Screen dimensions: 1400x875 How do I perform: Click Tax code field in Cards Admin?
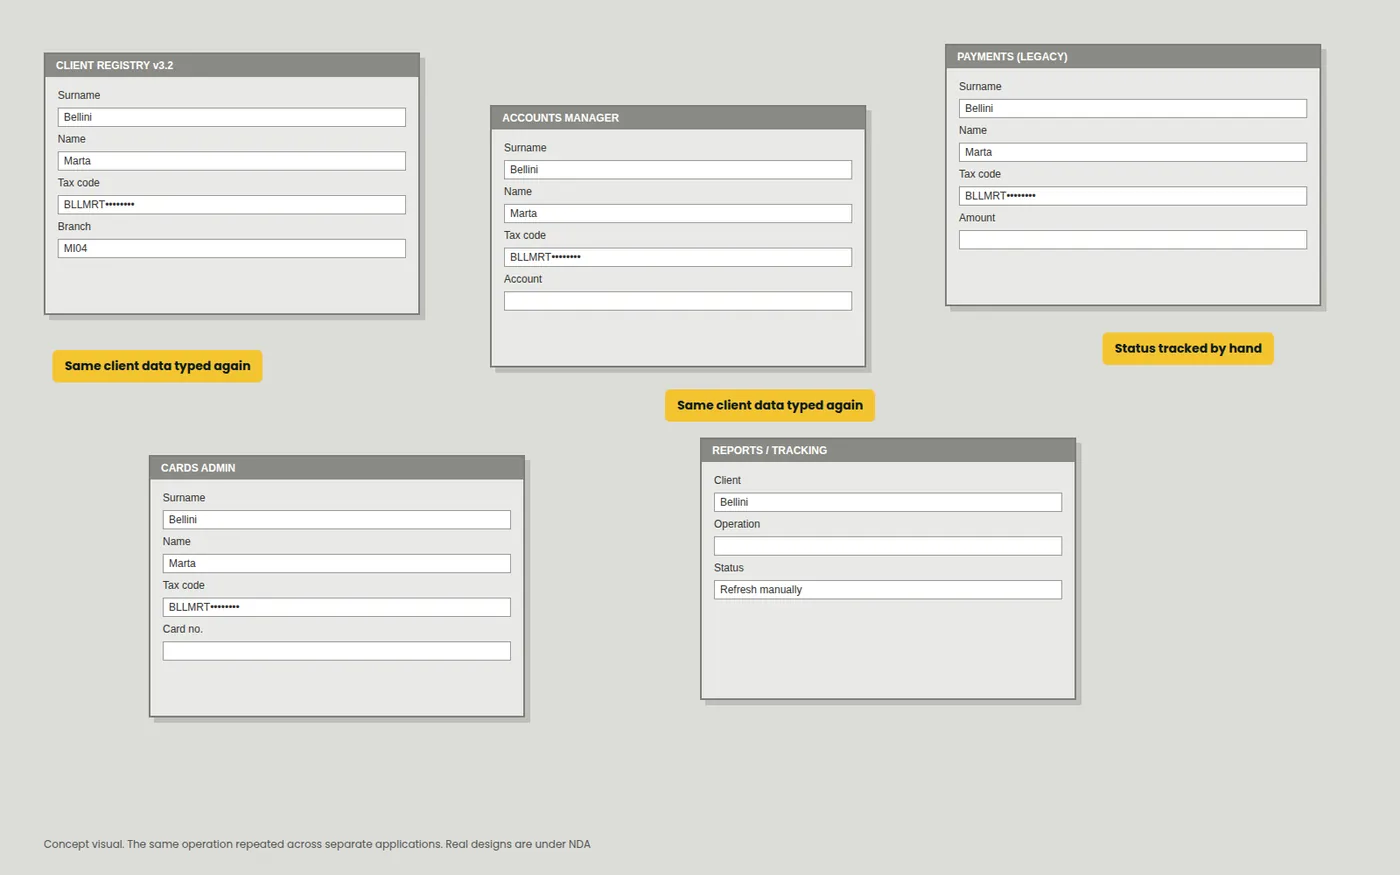(337, 608)
